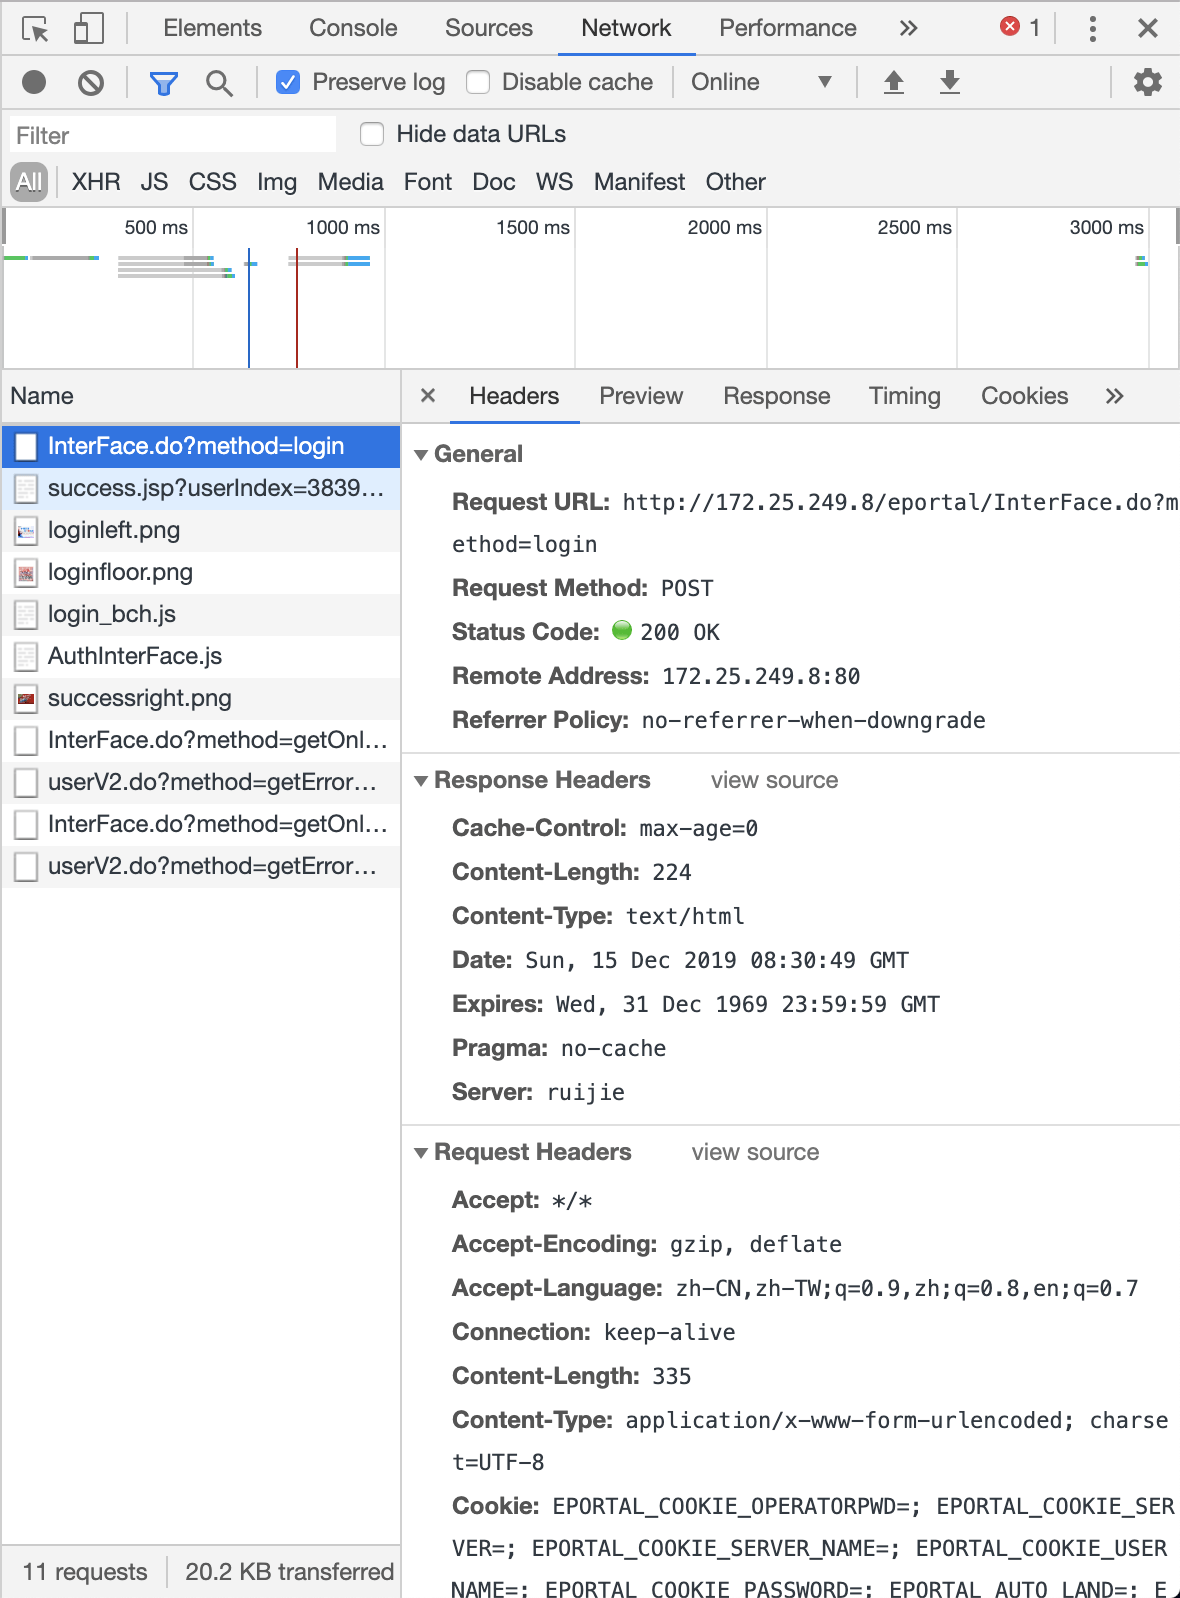1180x1598 pixels.
Task: Collapse the Response Headers section
Action: click(x=421, y=781)
